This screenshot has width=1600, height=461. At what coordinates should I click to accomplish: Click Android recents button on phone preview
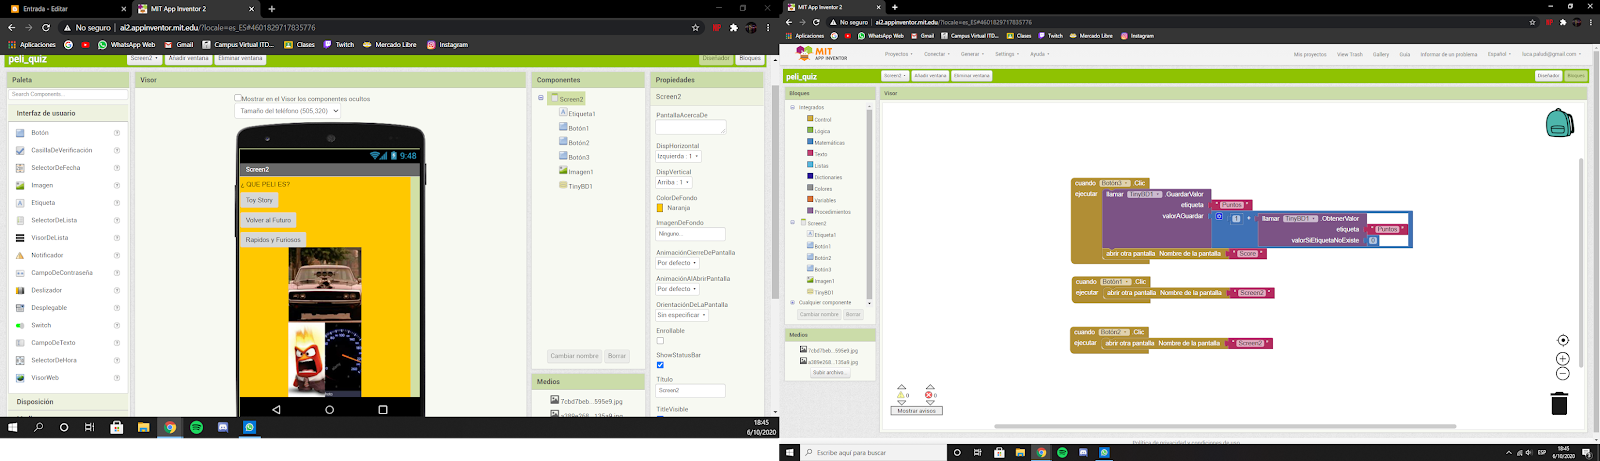[382, 409]
